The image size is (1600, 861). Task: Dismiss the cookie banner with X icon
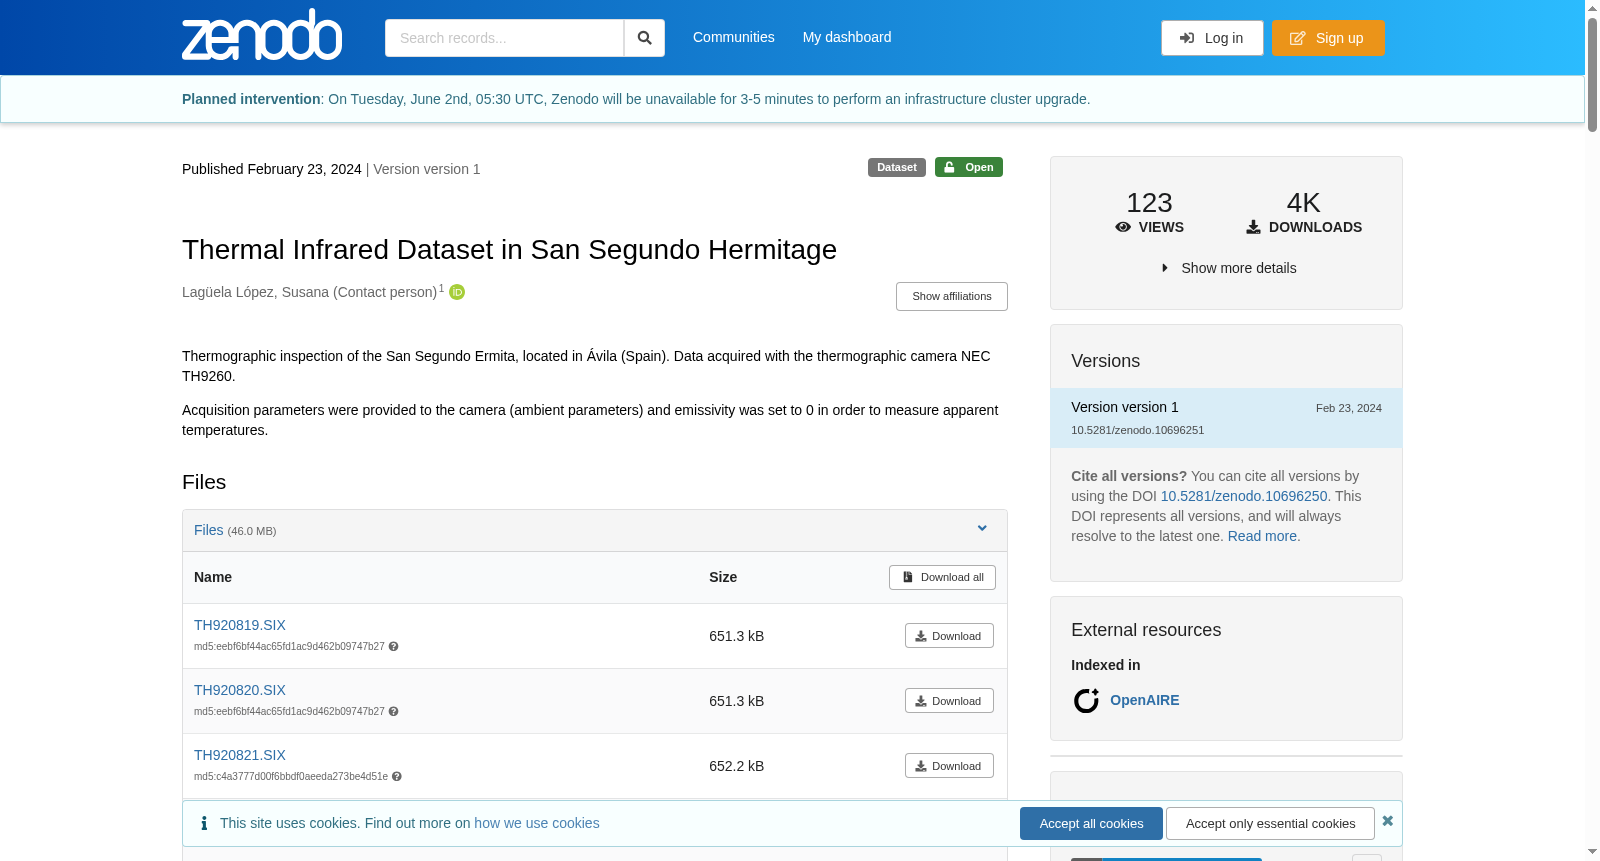click(1387, 821)
